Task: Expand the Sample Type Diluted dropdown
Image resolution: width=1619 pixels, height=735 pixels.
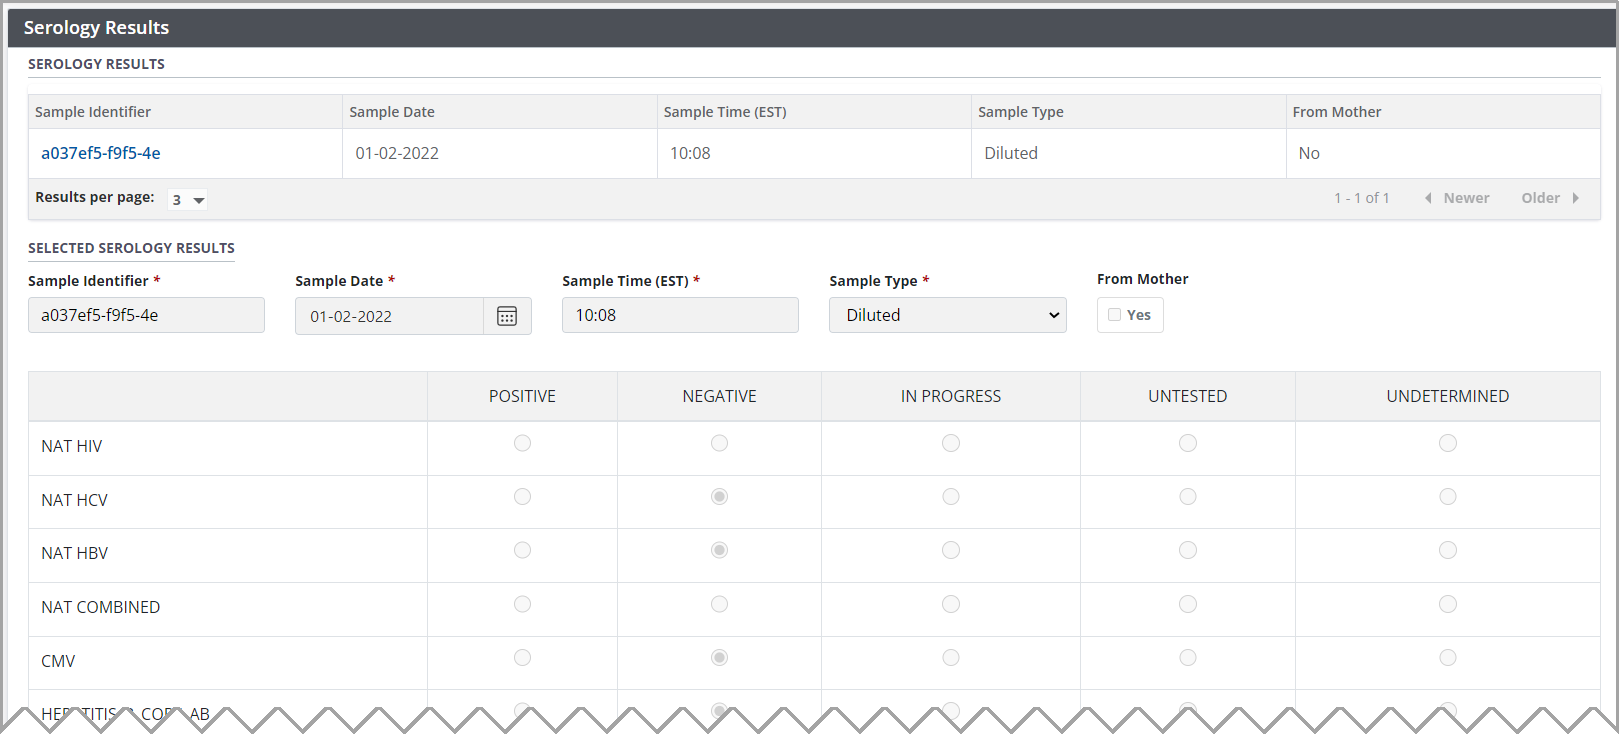Action: pos(948,315)
